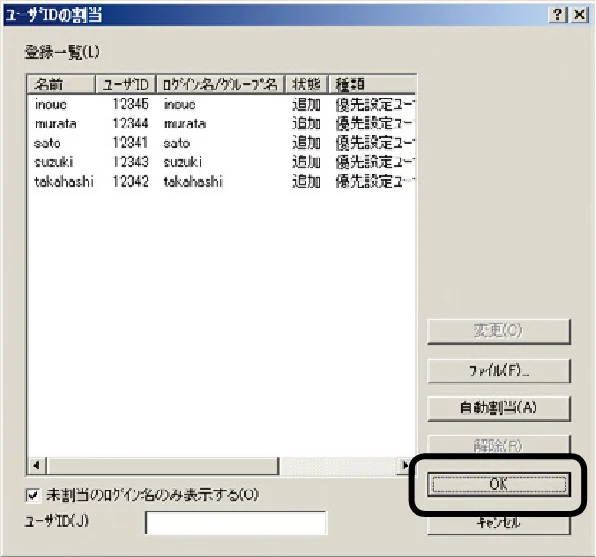Viewport: 596px width, 557px height.
Task: Click user ID 12345
Action: tap(130, 104)
